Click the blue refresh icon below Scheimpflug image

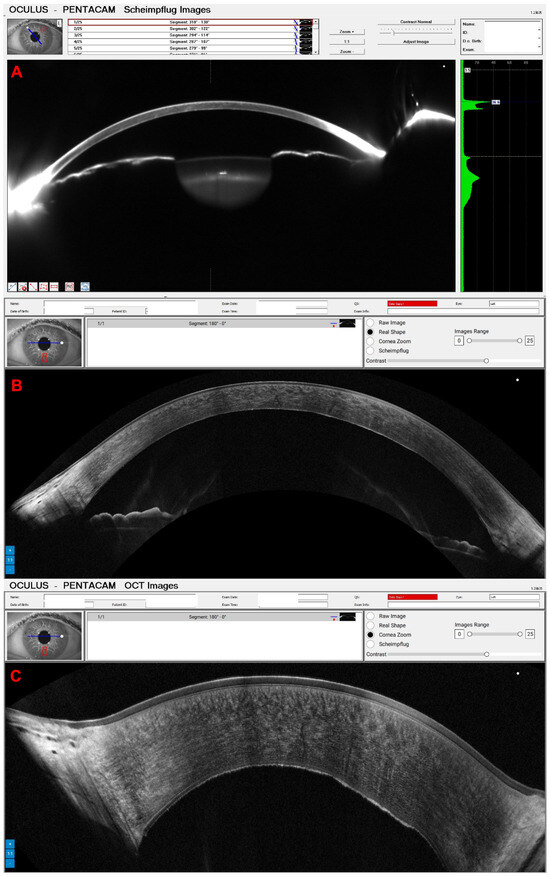85,286
